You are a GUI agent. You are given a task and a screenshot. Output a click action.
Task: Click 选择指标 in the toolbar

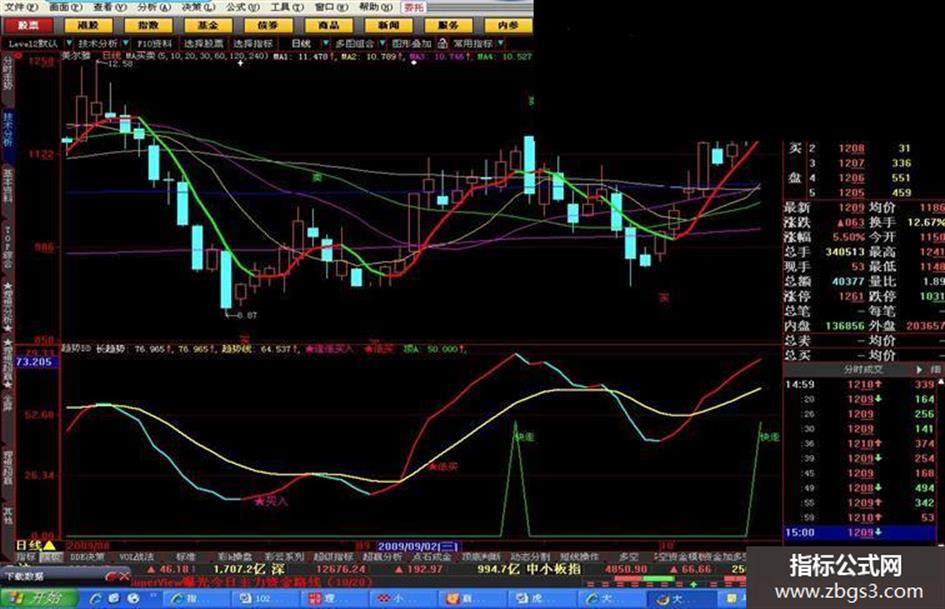[253, 43]
